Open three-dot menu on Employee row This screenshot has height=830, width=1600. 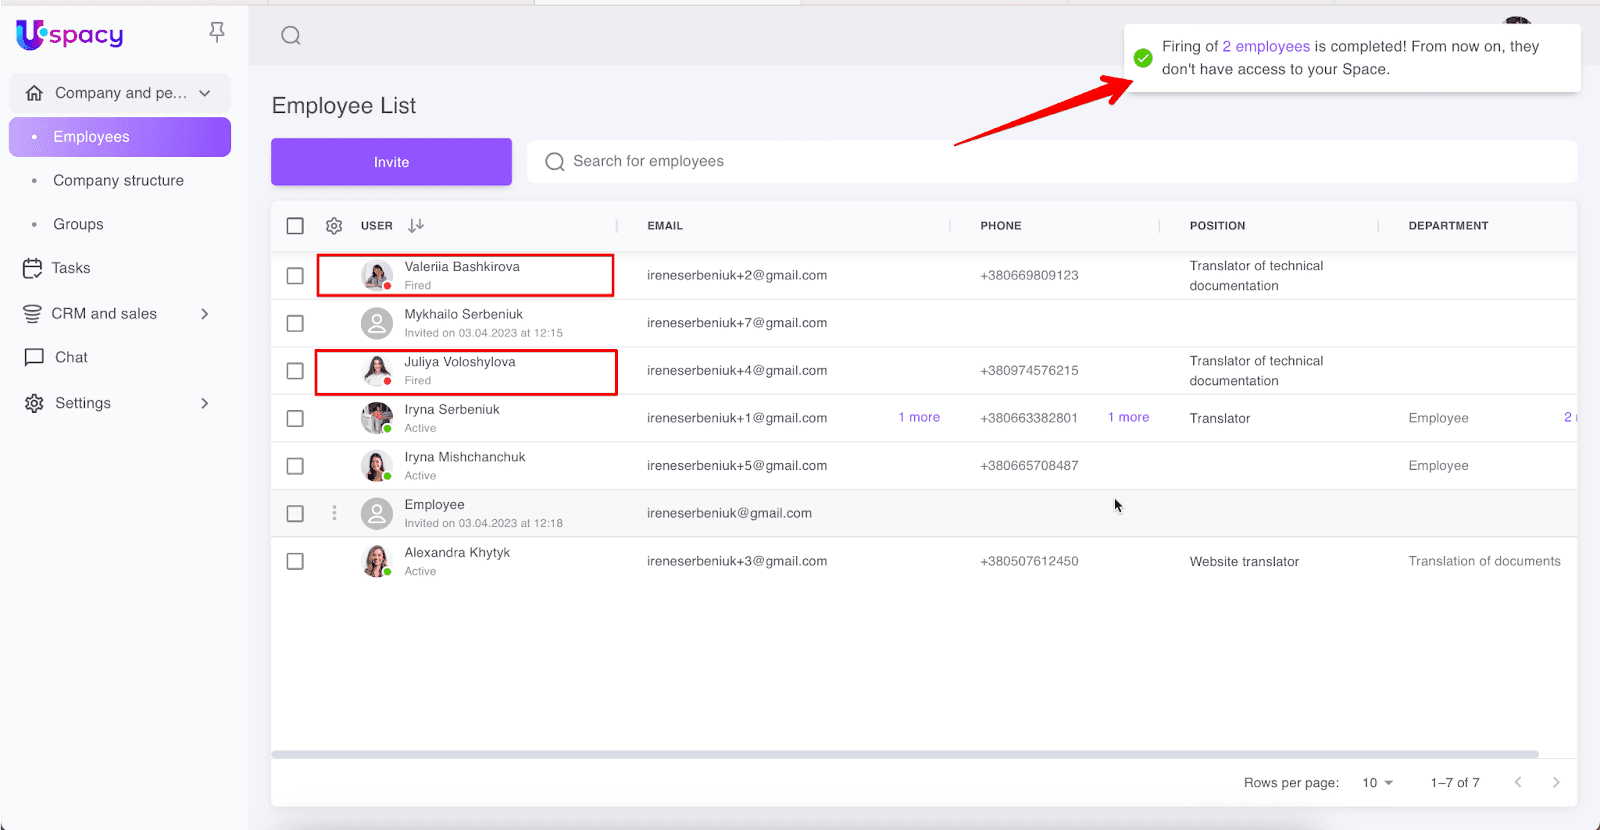[x=334, y=513]
